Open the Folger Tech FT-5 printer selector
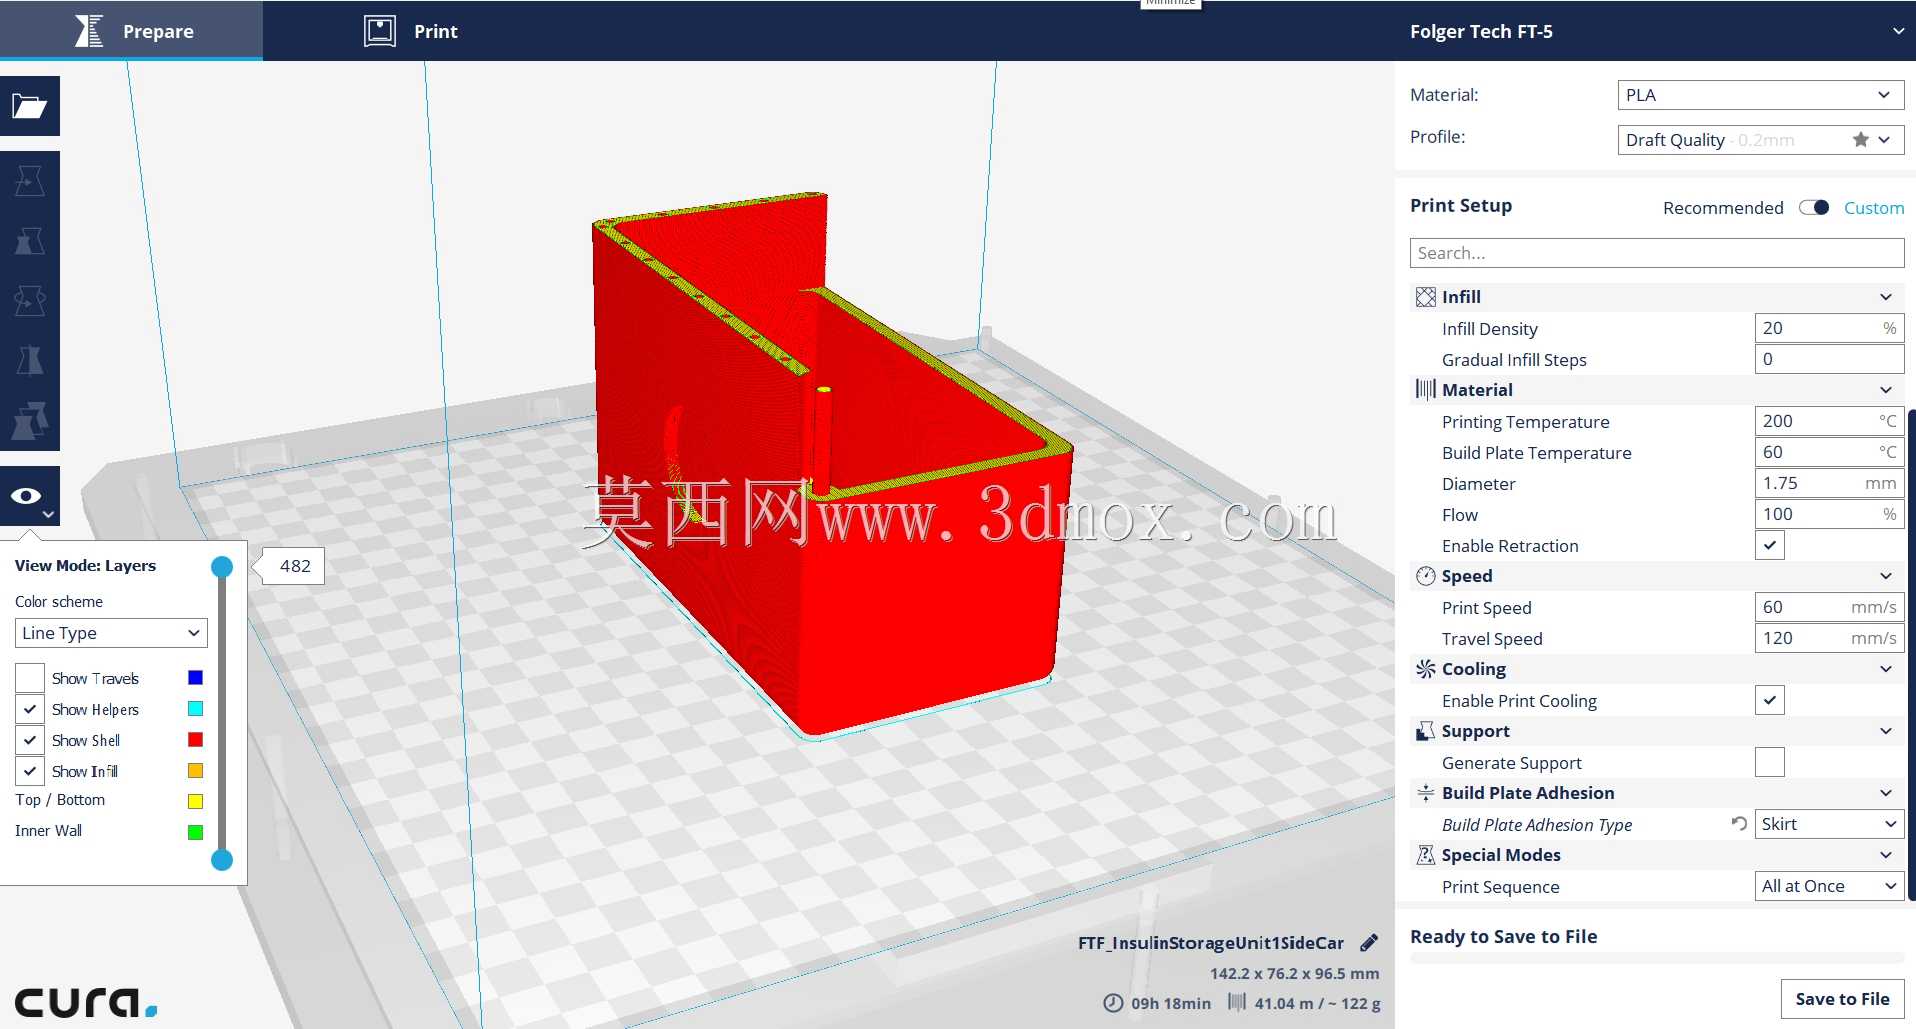1916x1029 pixels. pyautogui.click(x=1655, y=31)
